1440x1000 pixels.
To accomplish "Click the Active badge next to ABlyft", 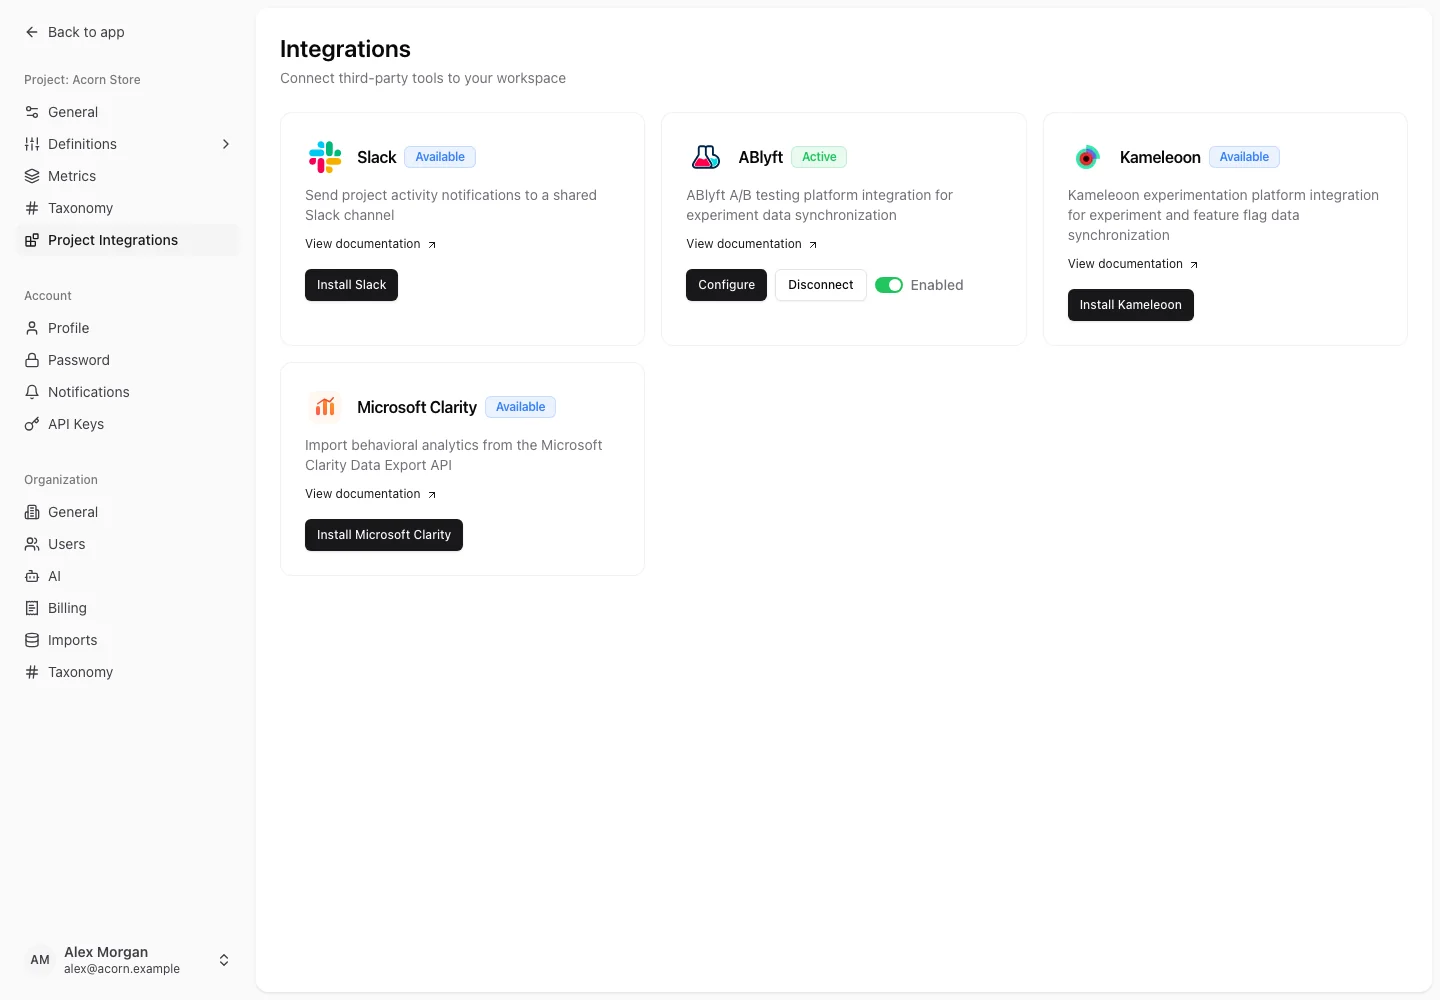I will coord(819,157).
